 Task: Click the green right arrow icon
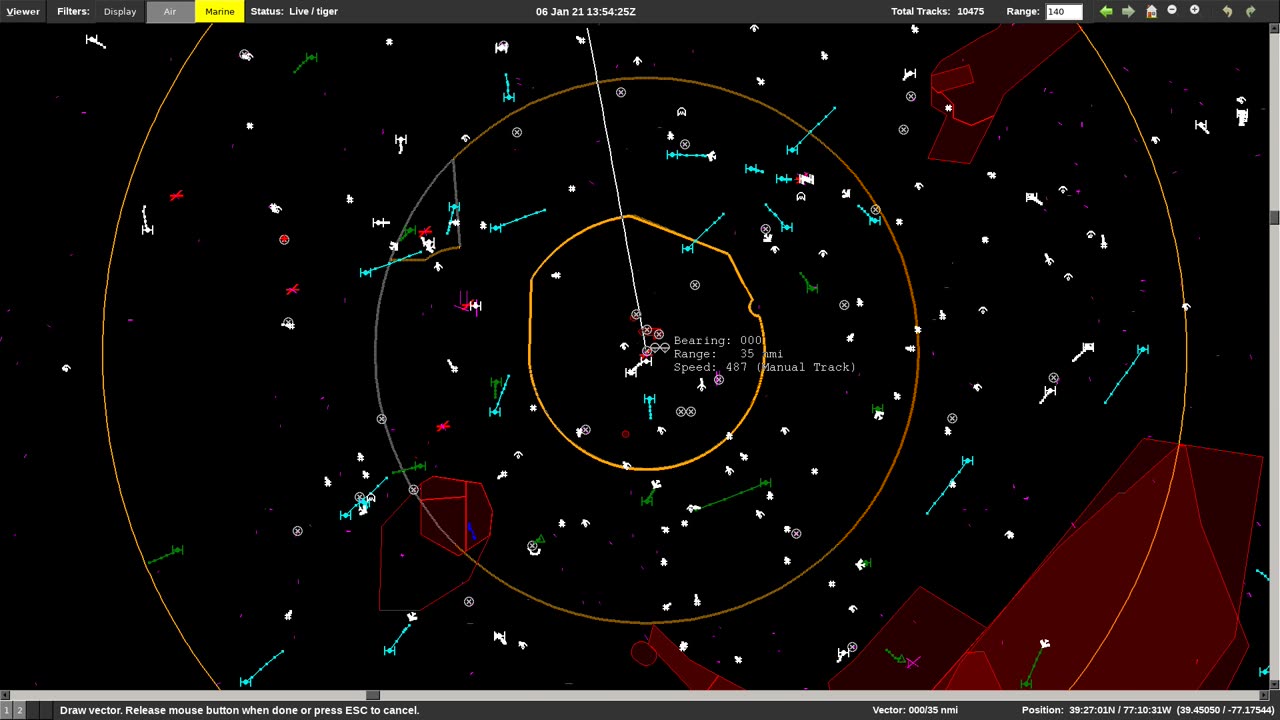point(1128,11)
